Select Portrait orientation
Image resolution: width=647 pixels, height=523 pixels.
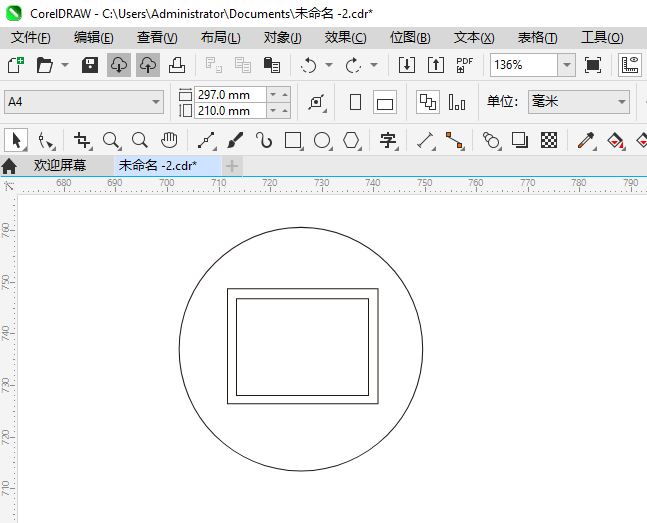click(x=355, y=102)
